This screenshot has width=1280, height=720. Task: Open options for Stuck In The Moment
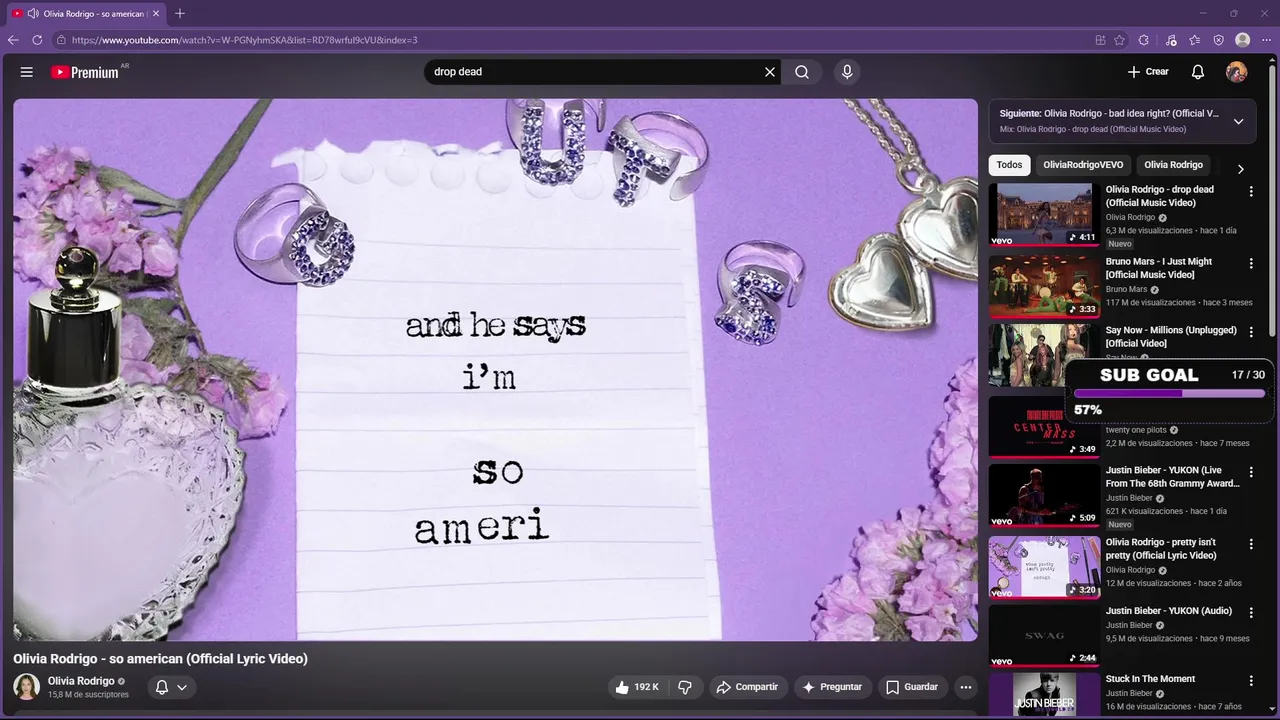1251,680
